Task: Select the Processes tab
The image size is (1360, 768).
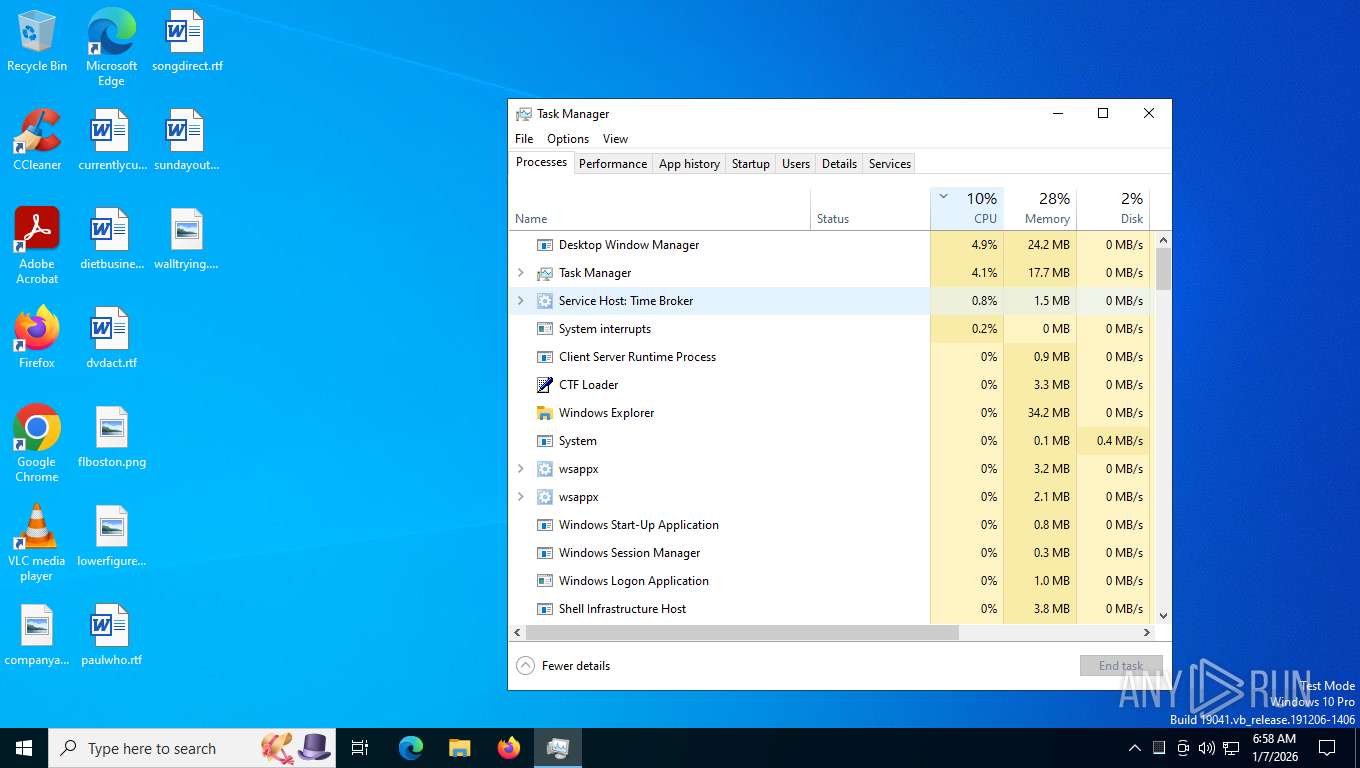Action: coord(542,162)
